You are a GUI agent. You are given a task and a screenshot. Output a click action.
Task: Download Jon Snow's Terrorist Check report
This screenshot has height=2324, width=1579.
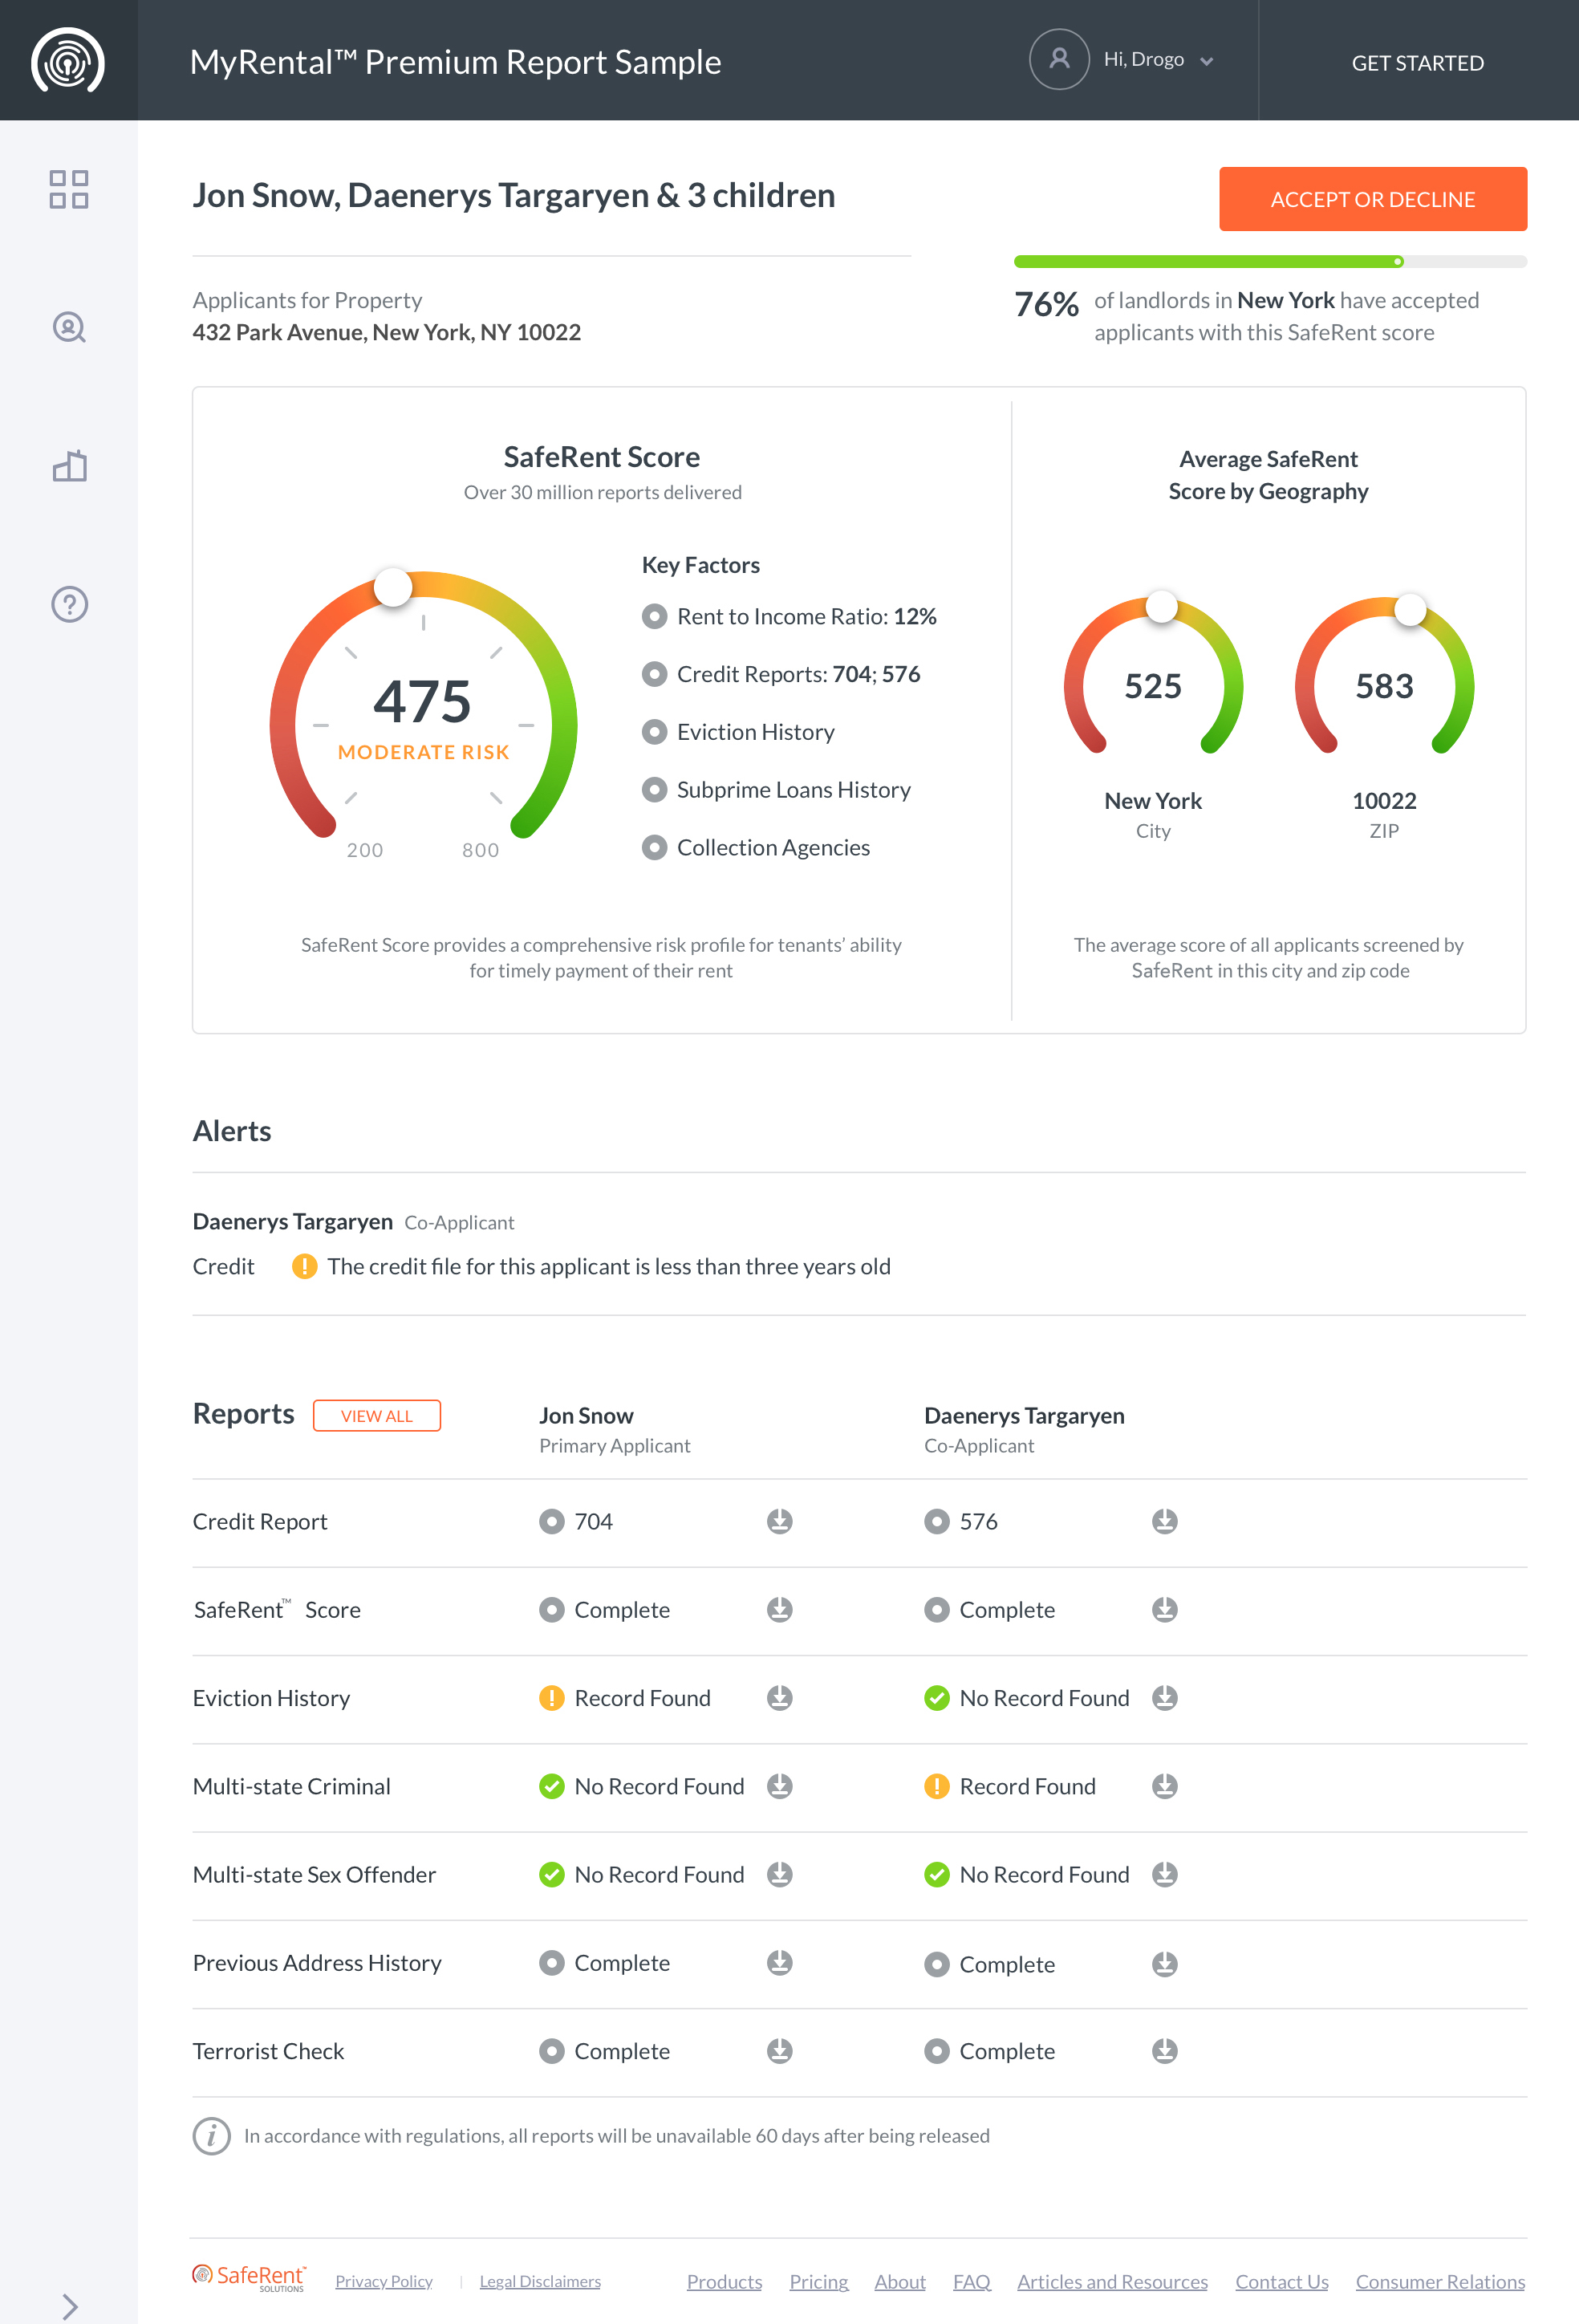779,2051
